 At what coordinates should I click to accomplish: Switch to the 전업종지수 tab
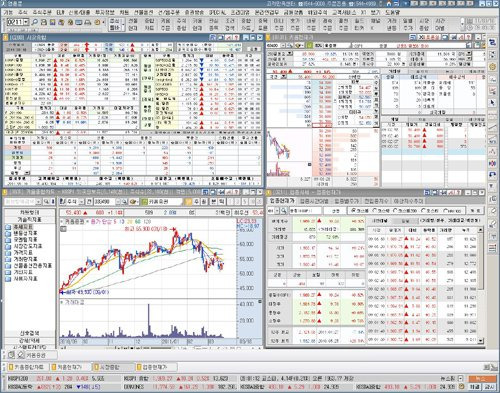(x=377, y=201)
